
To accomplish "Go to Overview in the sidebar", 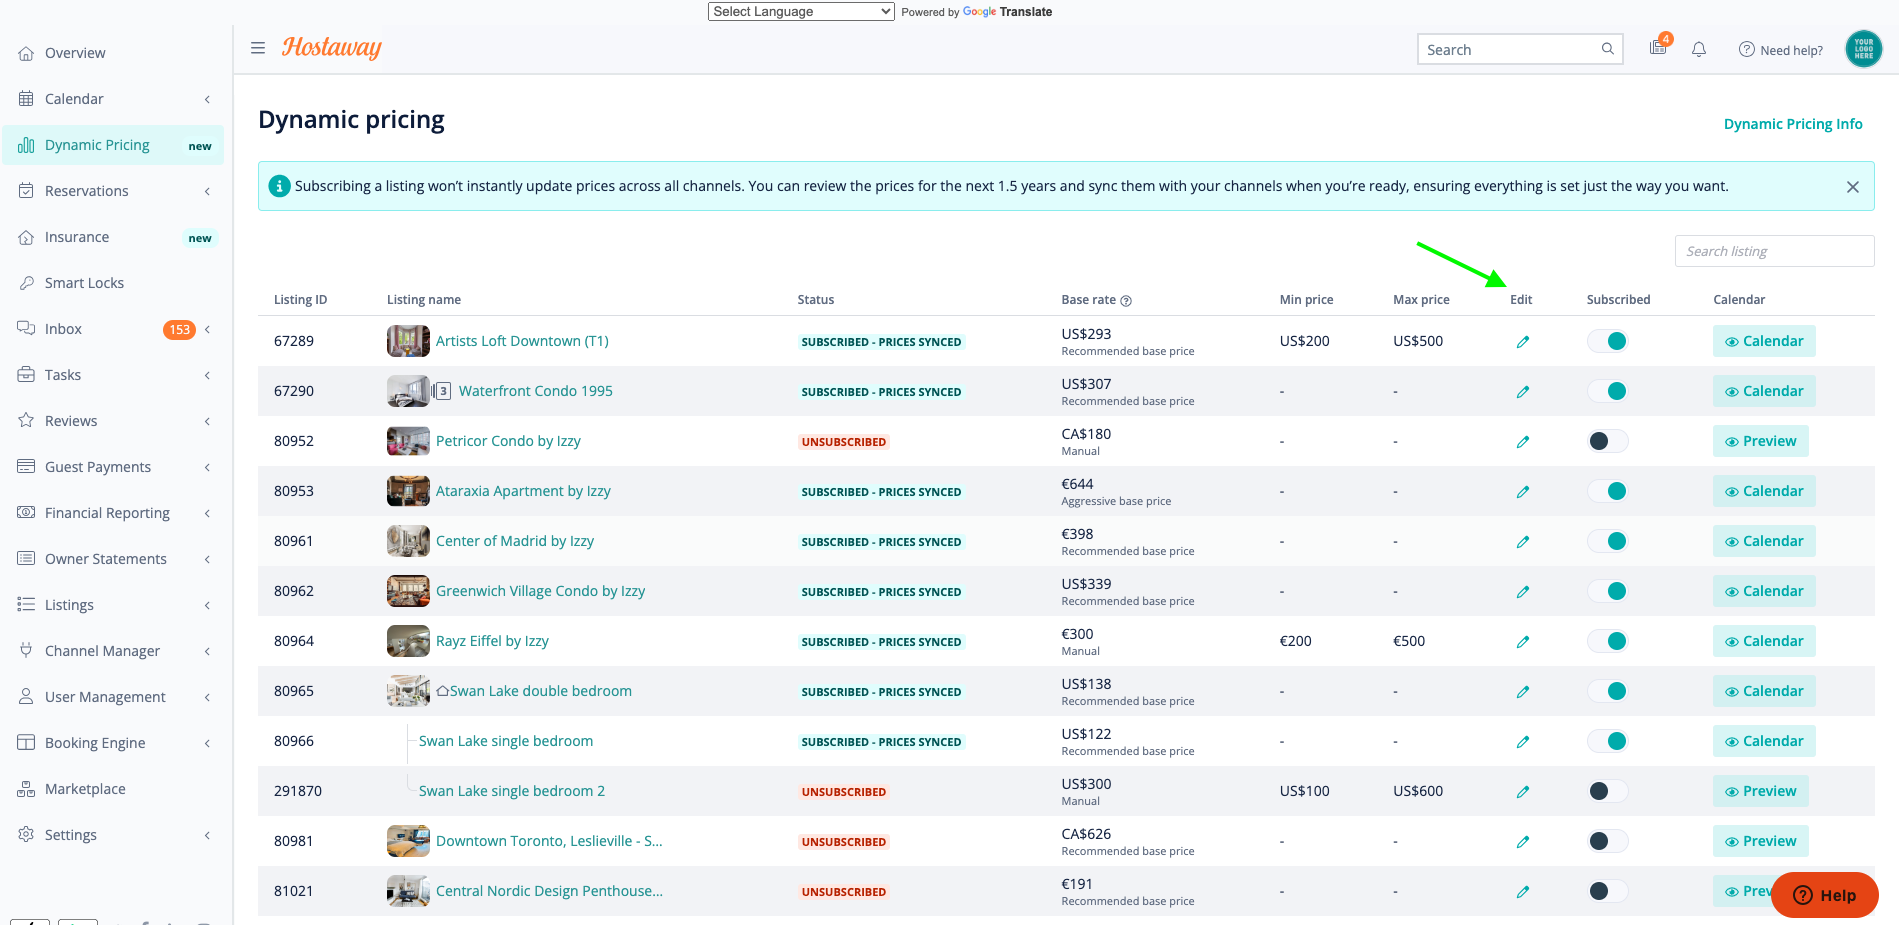I will point(75,53).
